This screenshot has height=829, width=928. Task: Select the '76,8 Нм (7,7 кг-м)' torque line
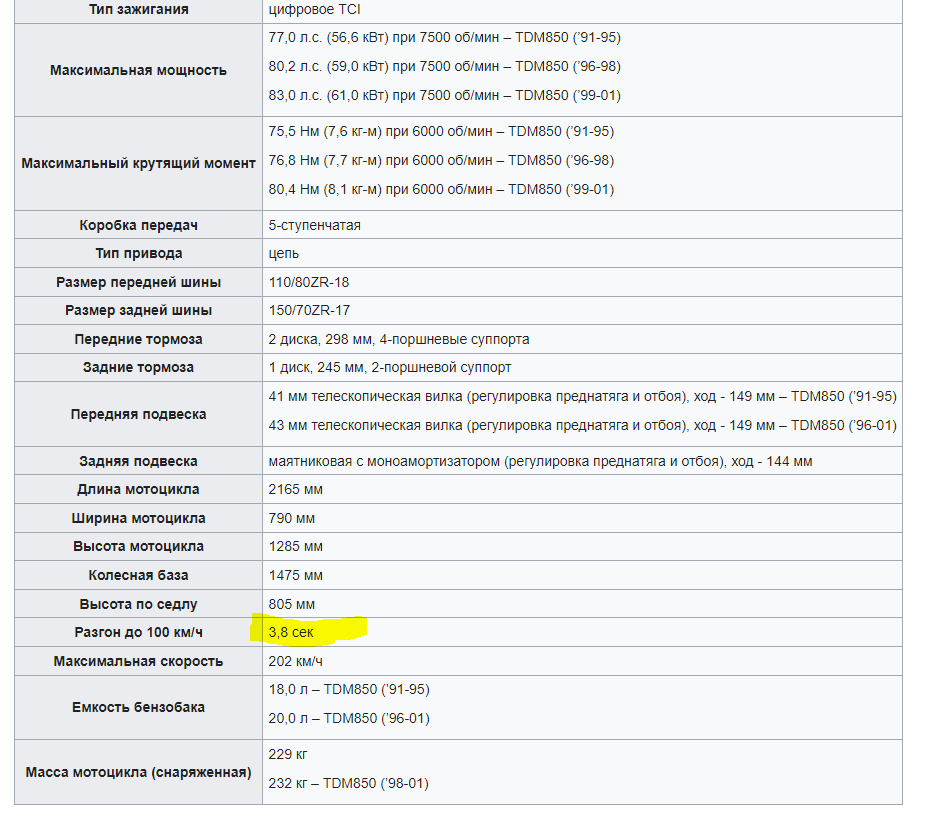pos(441,160)
